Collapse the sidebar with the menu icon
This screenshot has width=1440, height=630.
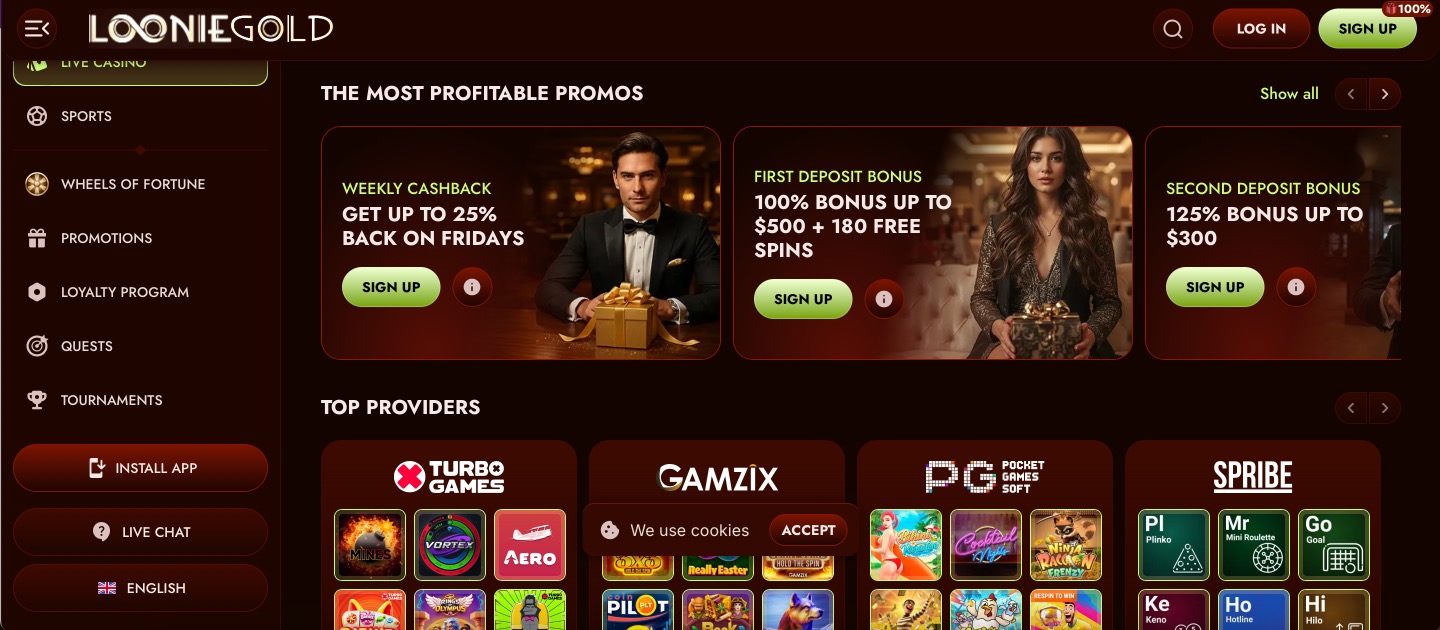pyautogui.click(x=37, y=29)
